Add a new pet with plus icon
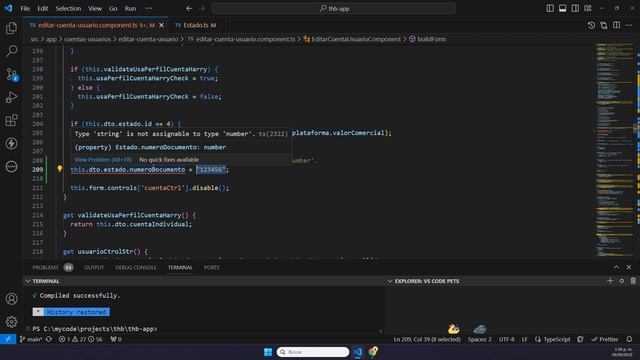640x360 pixels. click(610, 281)
